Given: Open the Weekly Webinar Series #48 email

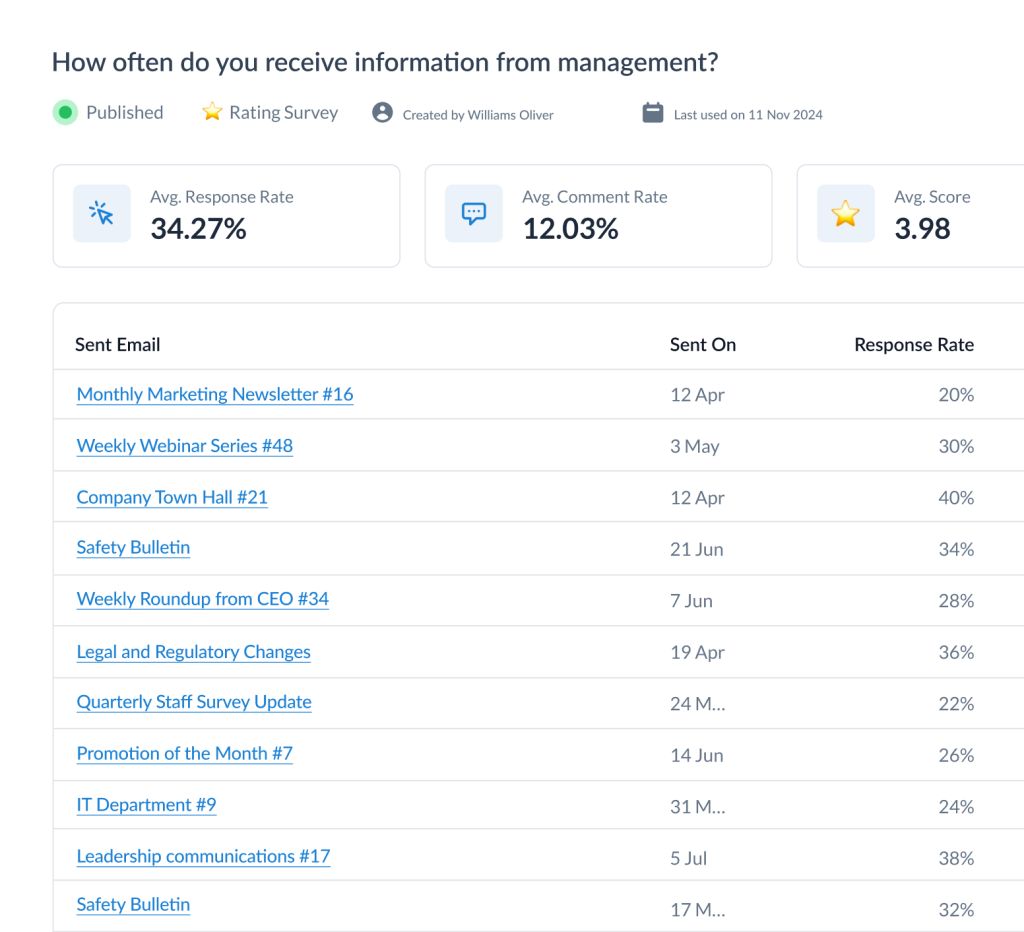Looking at the screenshot, I should 184,446.
